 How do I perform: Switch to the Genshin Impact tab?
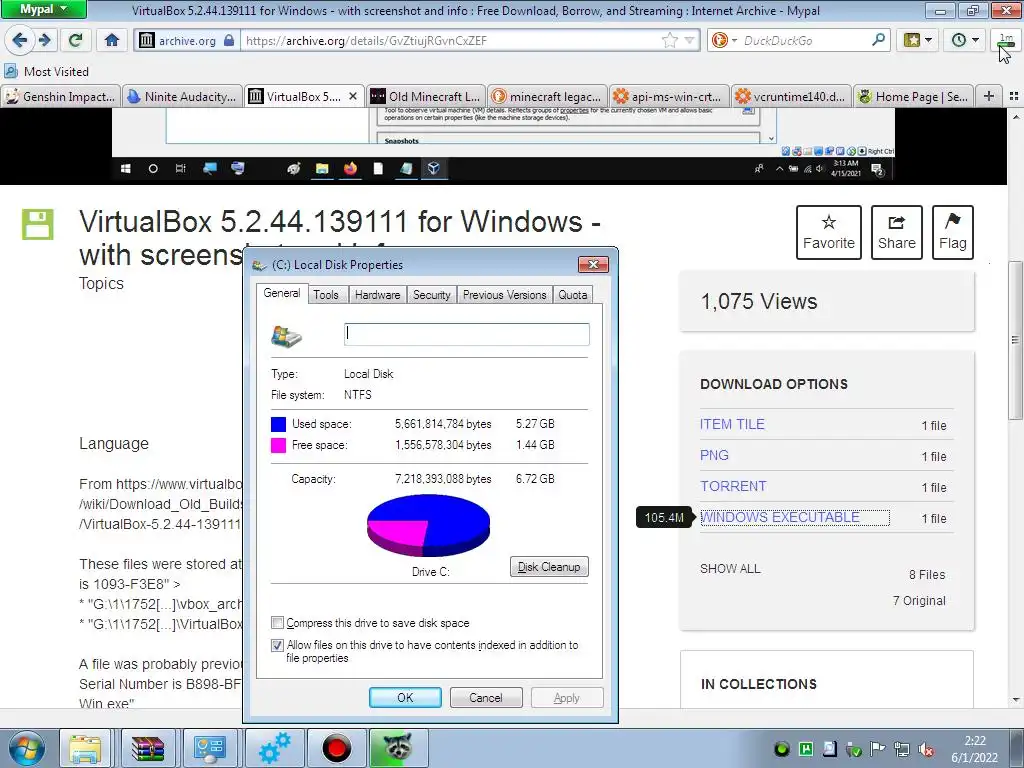tap(60, 97)
